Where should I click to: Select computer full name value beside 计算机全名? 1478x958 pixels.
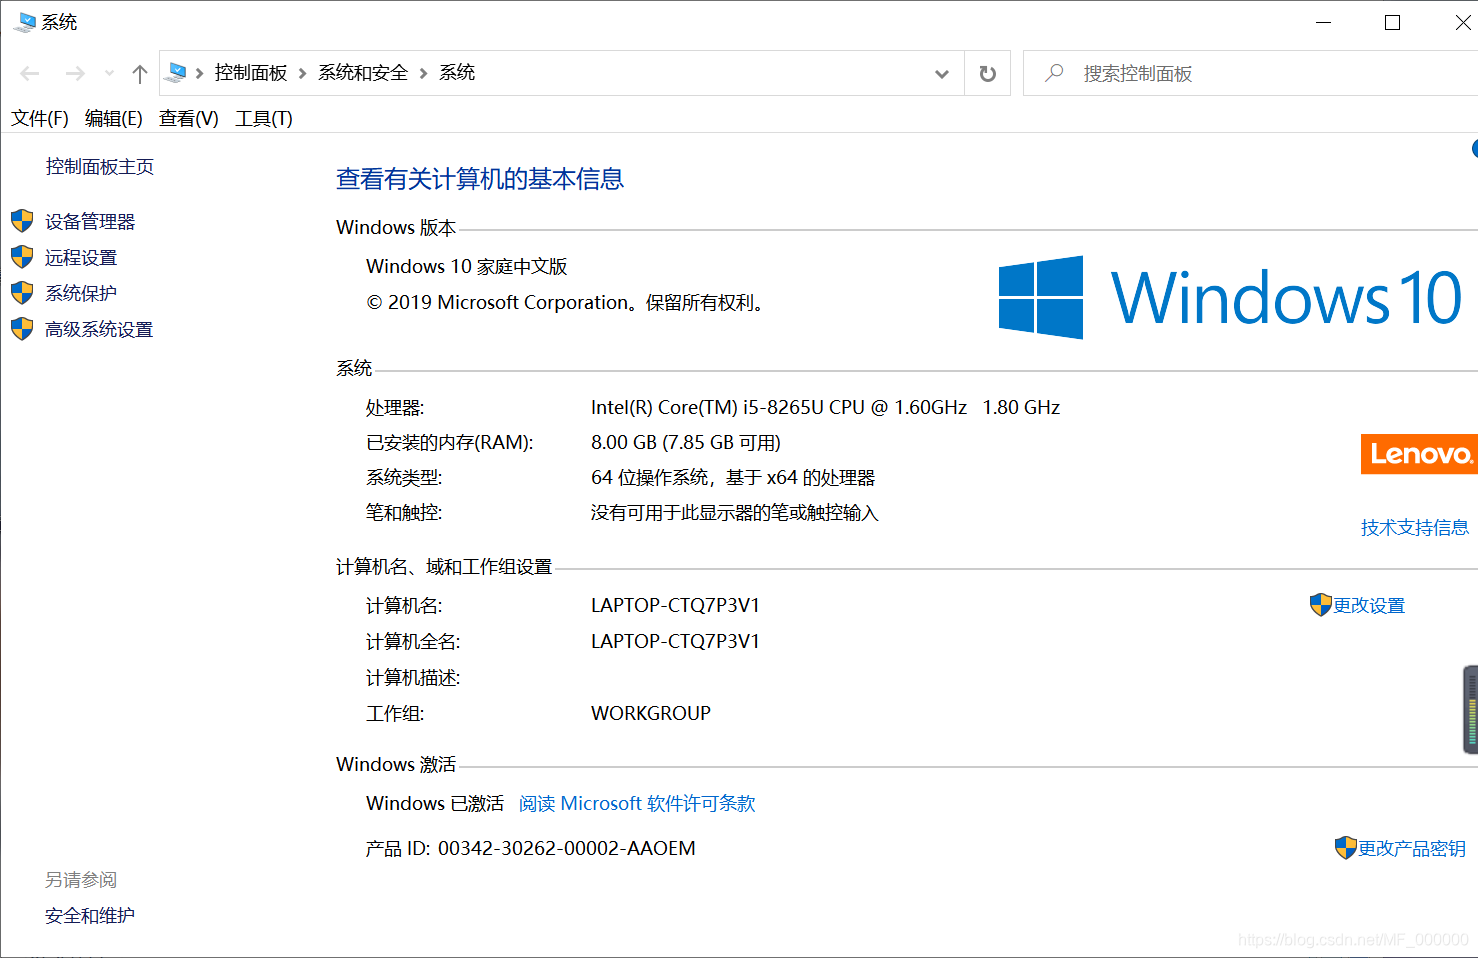click(x=676, y=641)
